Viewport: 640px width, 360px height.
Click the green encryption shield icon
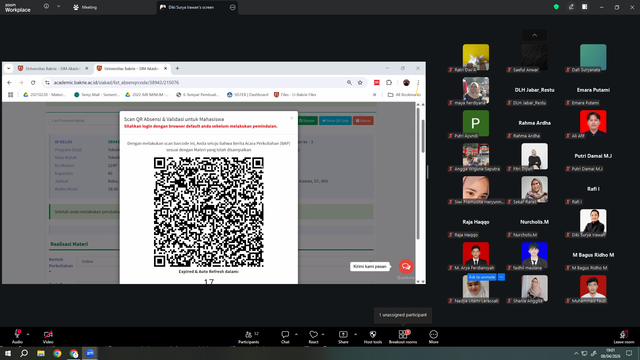(556, 7)
